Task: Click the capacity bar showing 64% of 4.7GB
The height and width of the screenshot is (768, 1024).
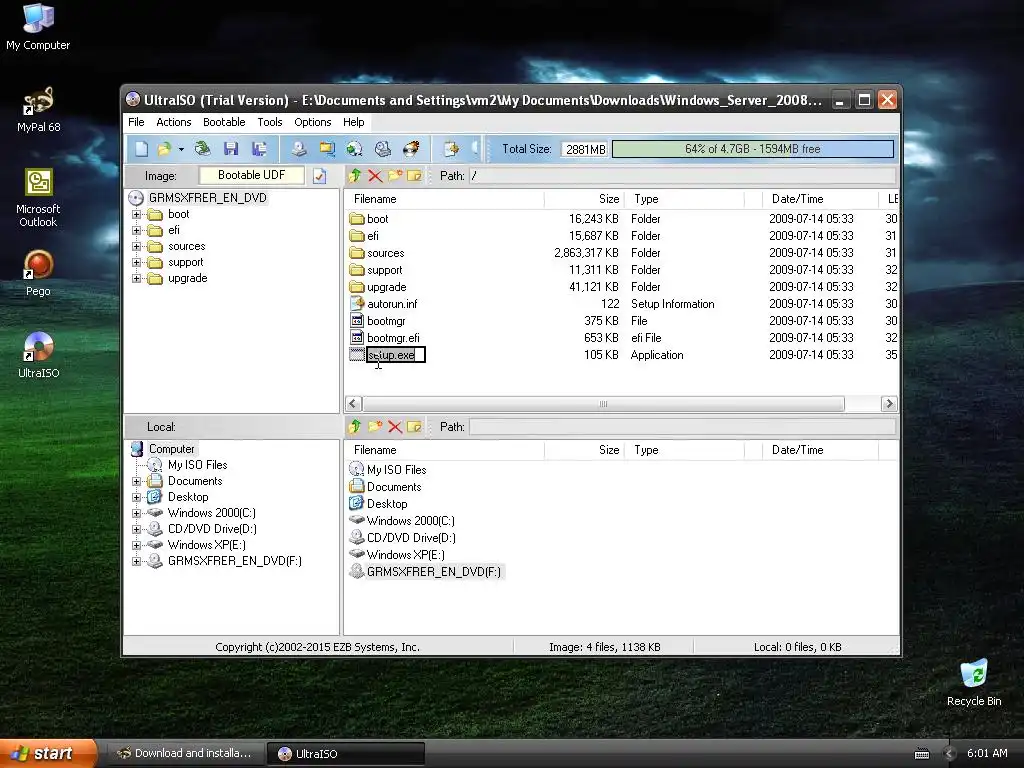Action: (x=753, y=149)
